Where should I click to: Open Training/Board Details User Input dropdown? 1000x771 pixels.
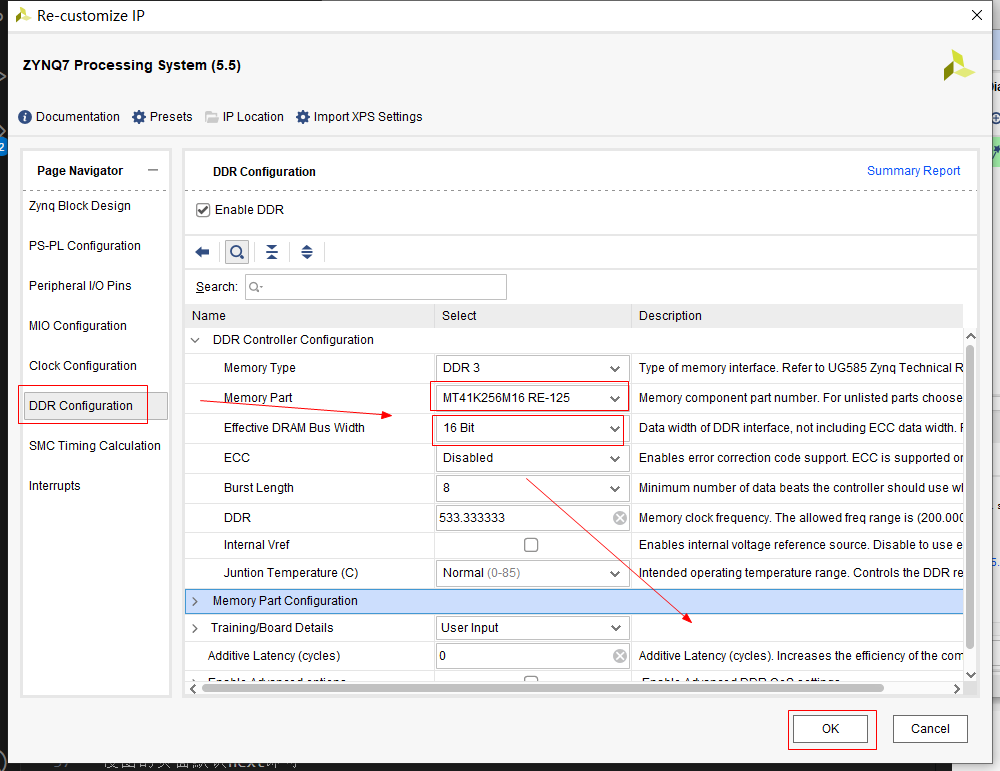pyautogui.click(x=533, y=628)
